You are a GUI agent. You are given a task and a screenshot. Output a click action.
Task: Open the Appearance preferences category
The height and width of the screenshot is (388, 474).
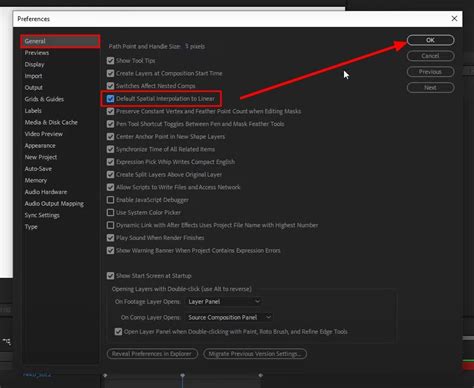tap(40, 146)
